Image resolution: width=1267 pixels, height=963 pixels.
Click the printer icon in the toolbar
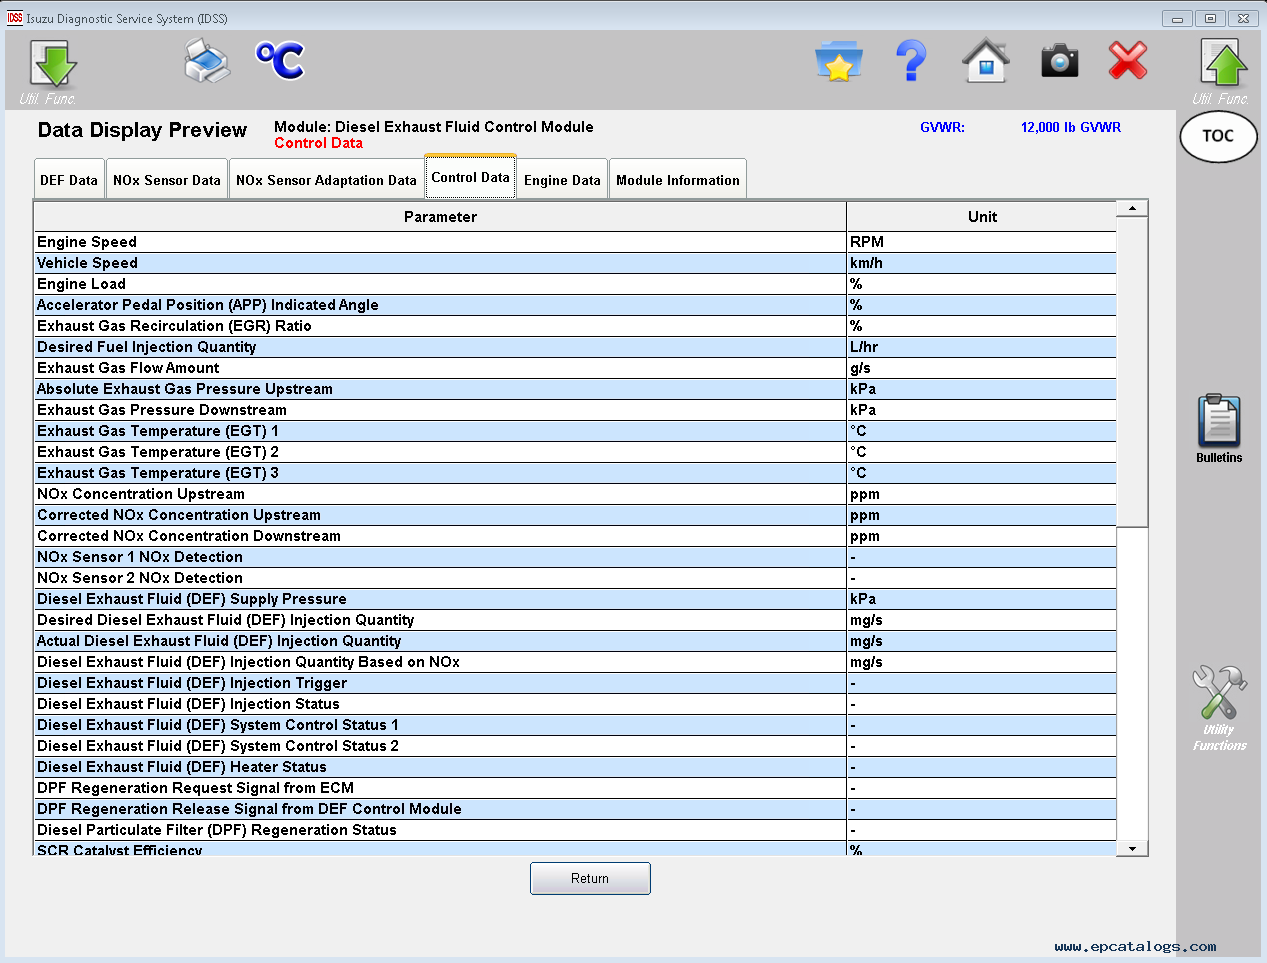click(208, 61)
